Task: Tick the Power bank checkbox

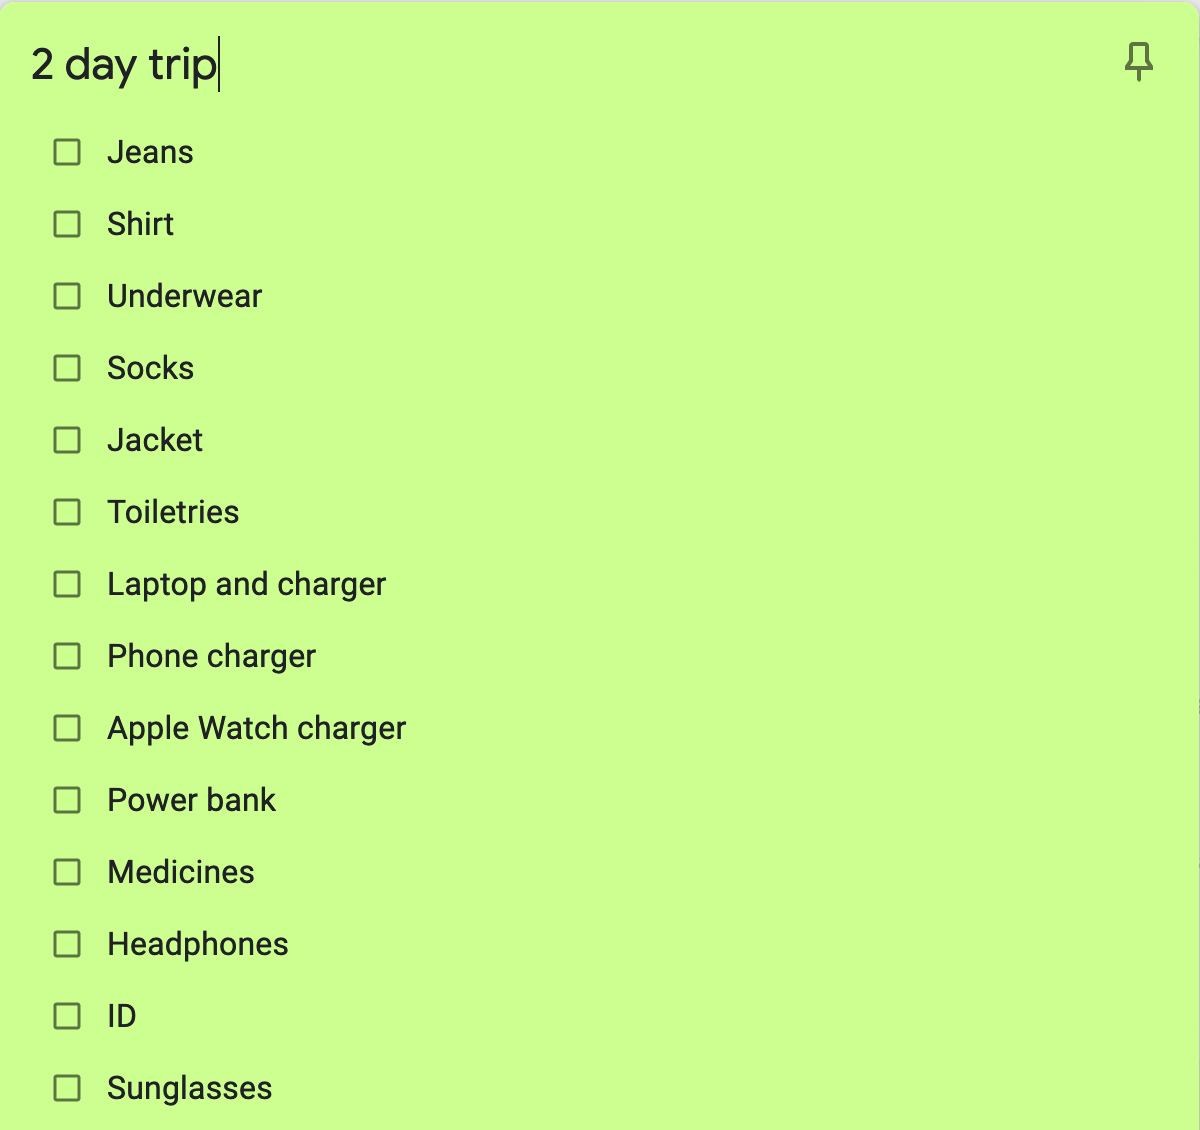Action: (x=67, y=800)
